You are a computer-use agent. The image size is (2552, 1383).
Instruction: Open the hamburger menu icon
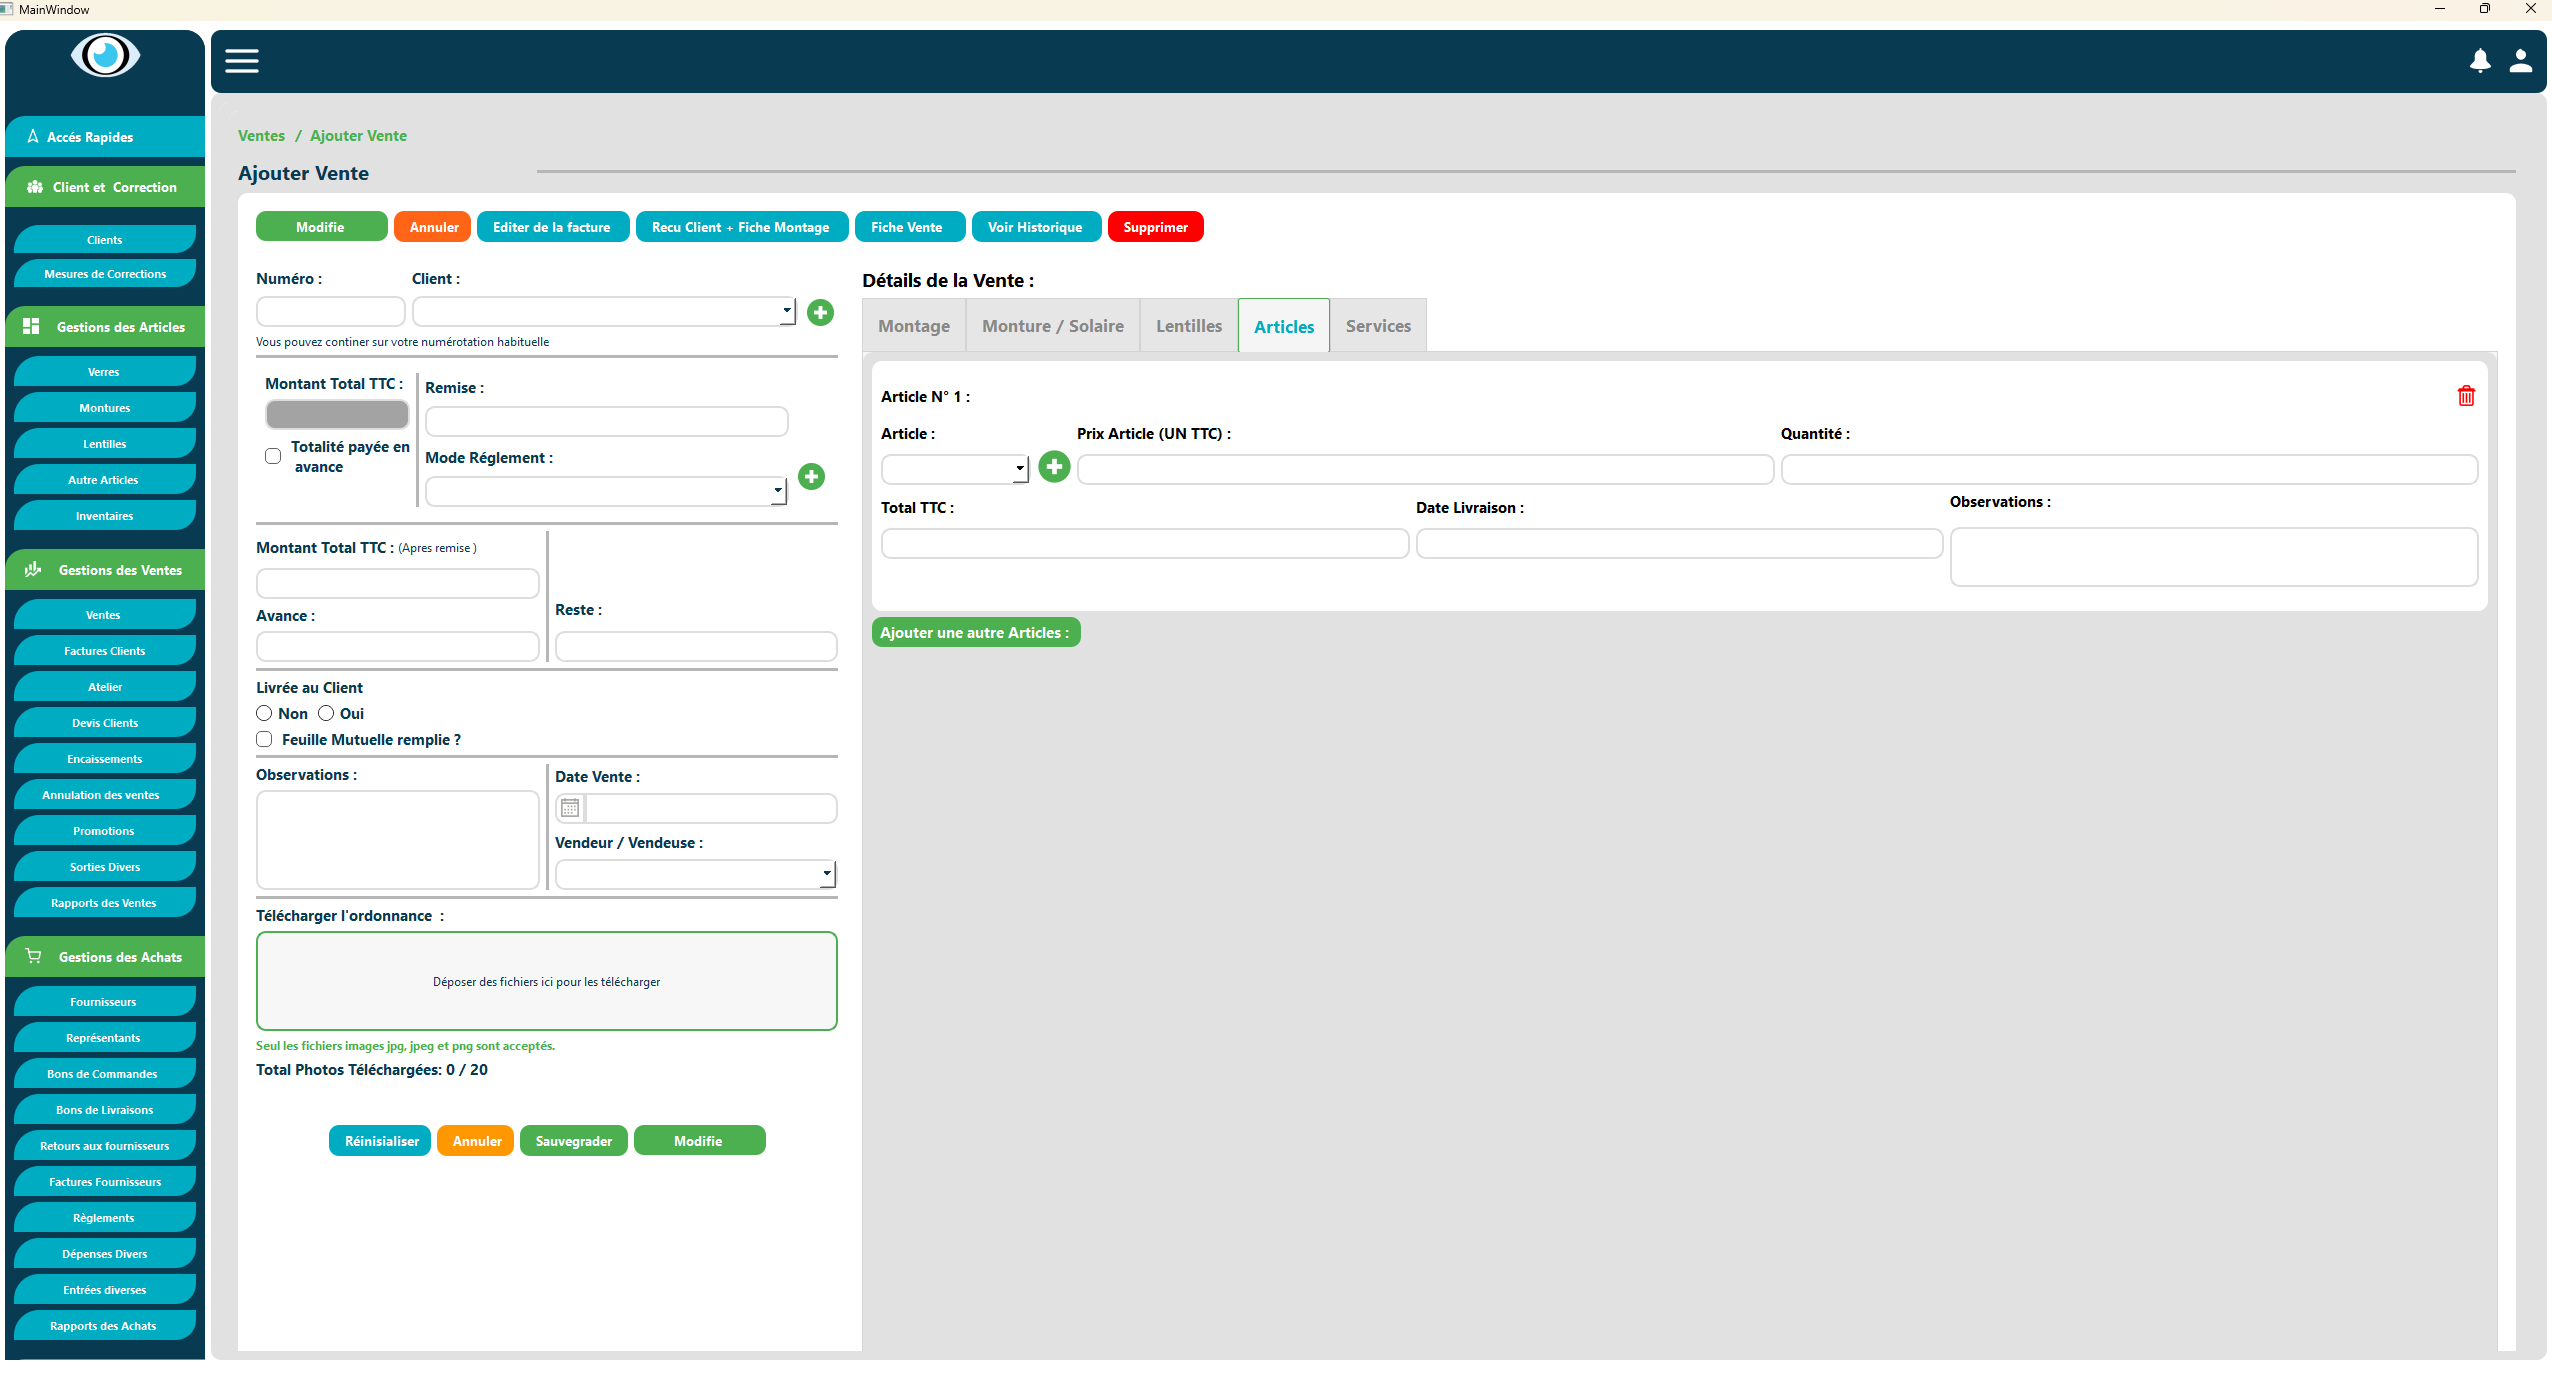242,61
